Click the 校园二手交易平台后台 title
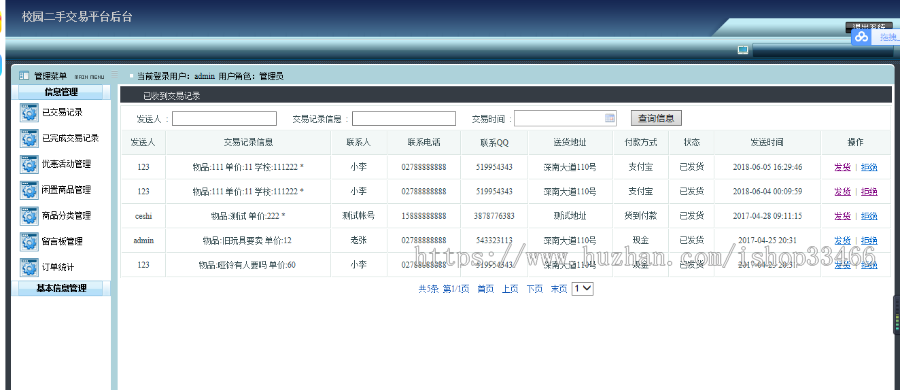Image resolution: width=900 pixels, height=390 pixels. (x=77, y=17)
